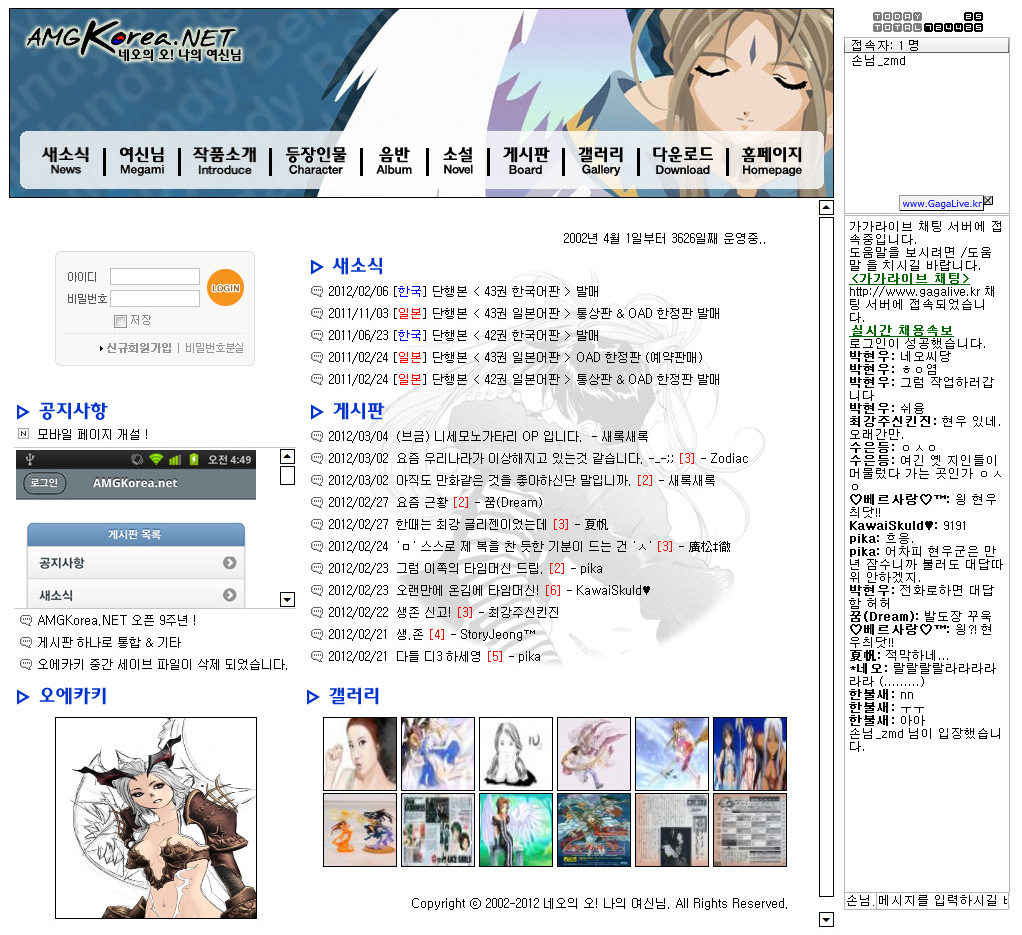Open the 등장인물 Character menu

point(316,160)
